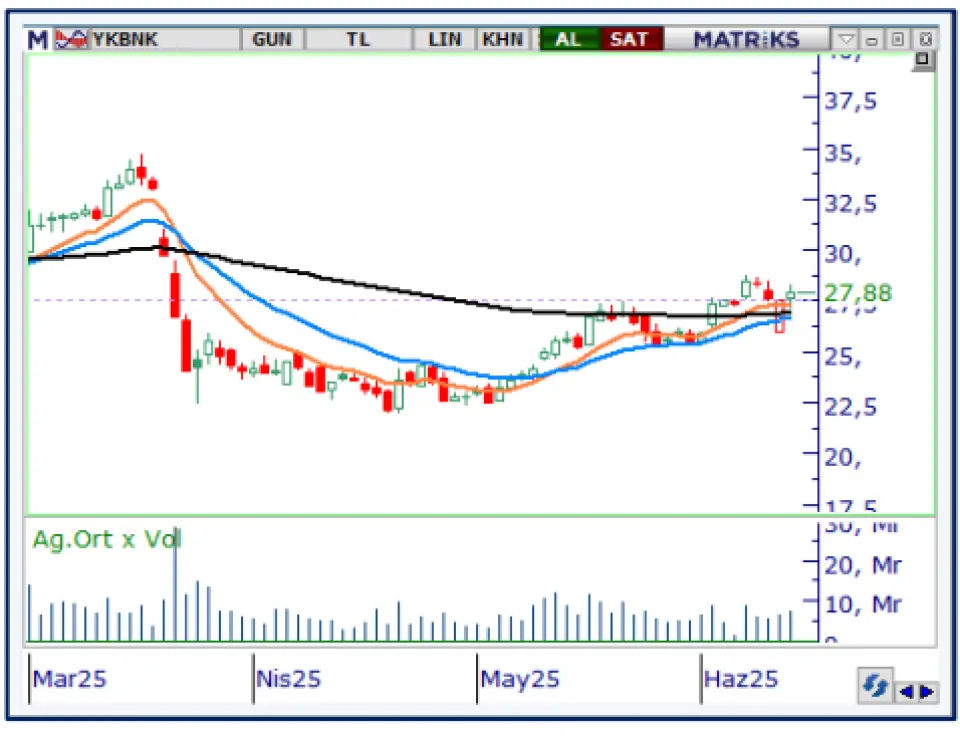Minimize the chart window
The width and height of the screenshot is (960, 737).
pos(872,40)
